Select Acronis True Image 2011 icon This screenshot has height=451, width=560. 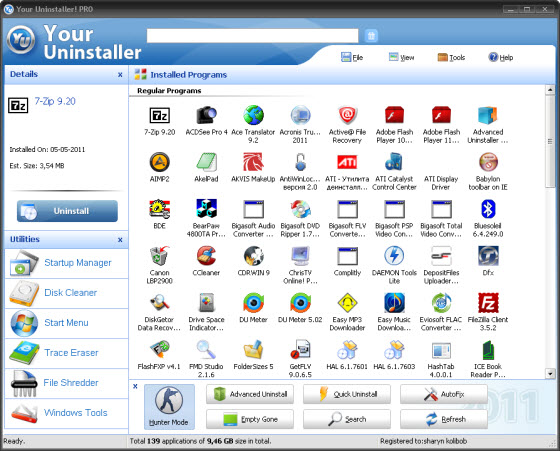pos(300,115)
